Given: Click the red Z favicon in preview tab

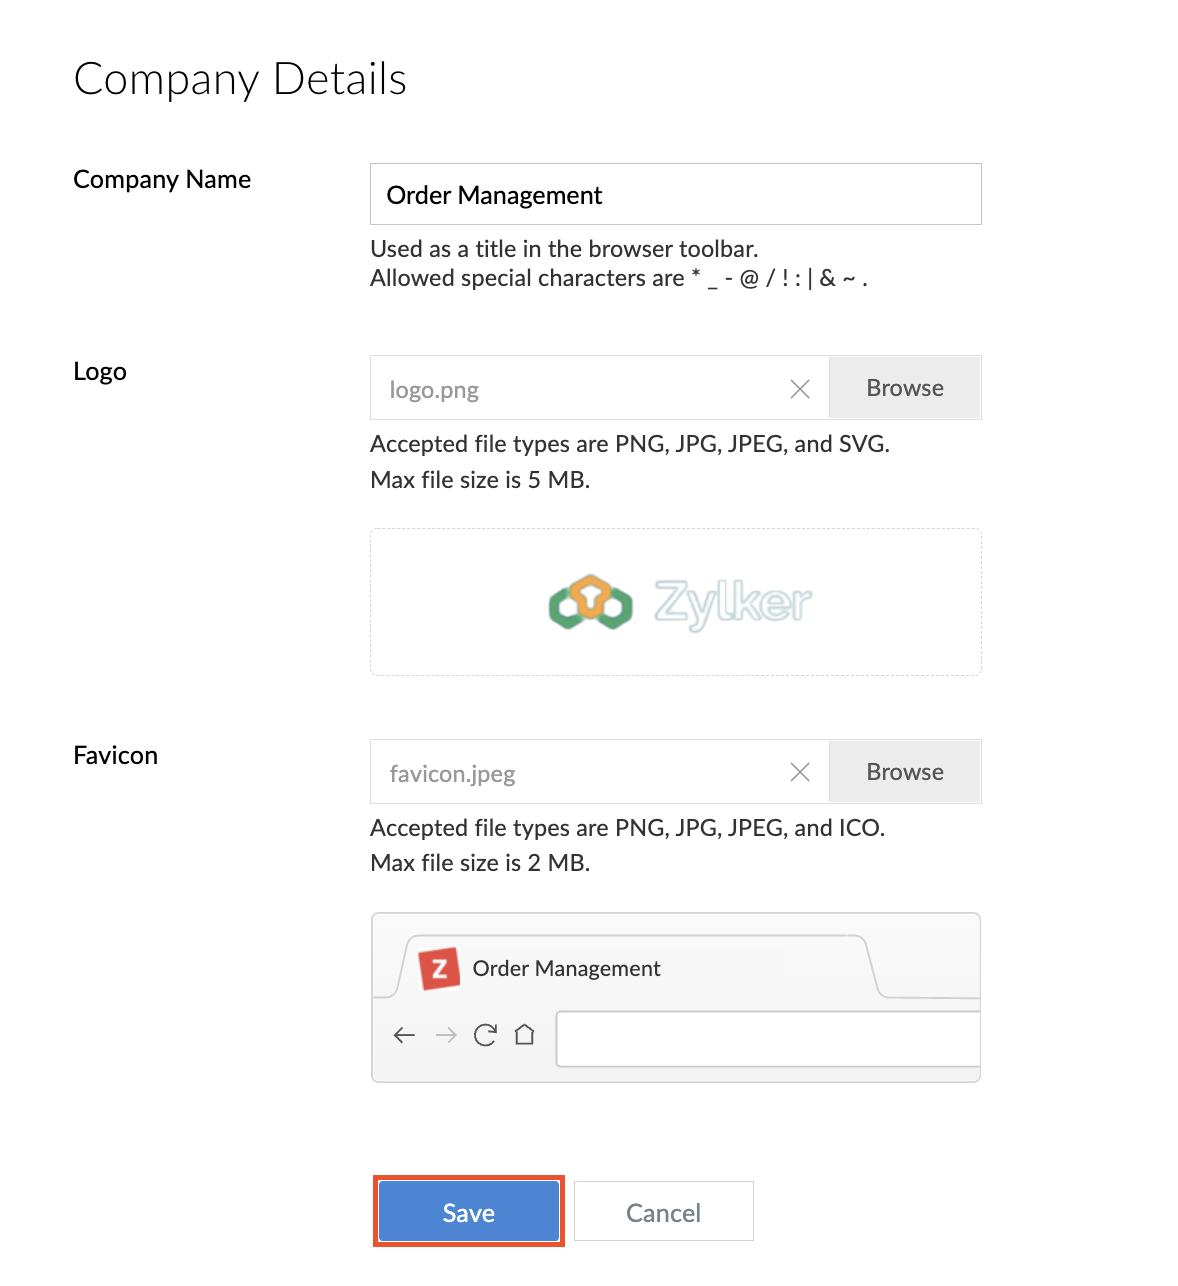Looking at the screenshot, I should pyautogui.click(x=439, y=968).
